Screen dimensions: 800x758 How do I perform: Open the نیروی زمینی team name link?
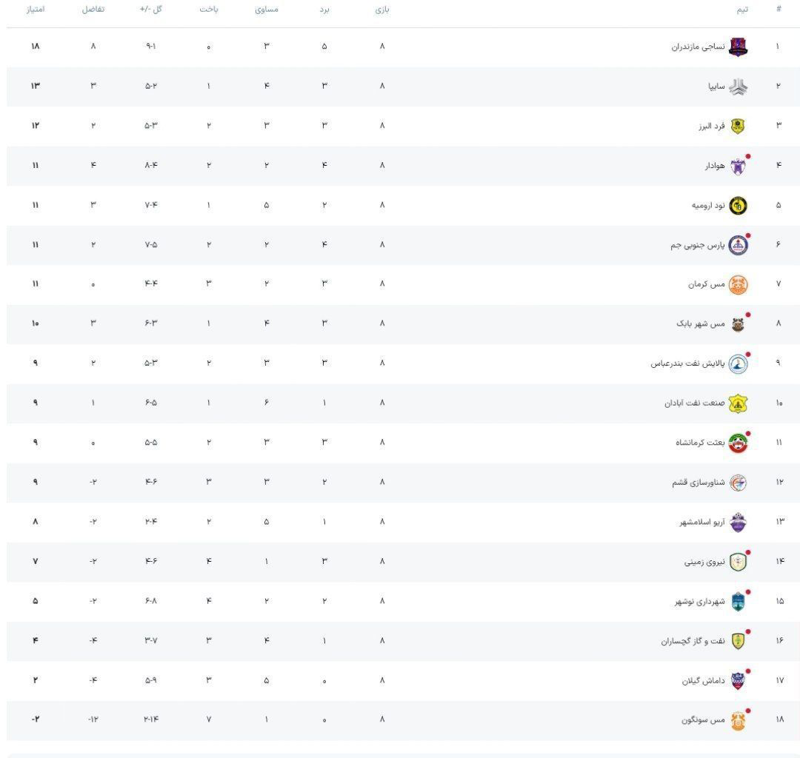(x=701, y=562)
